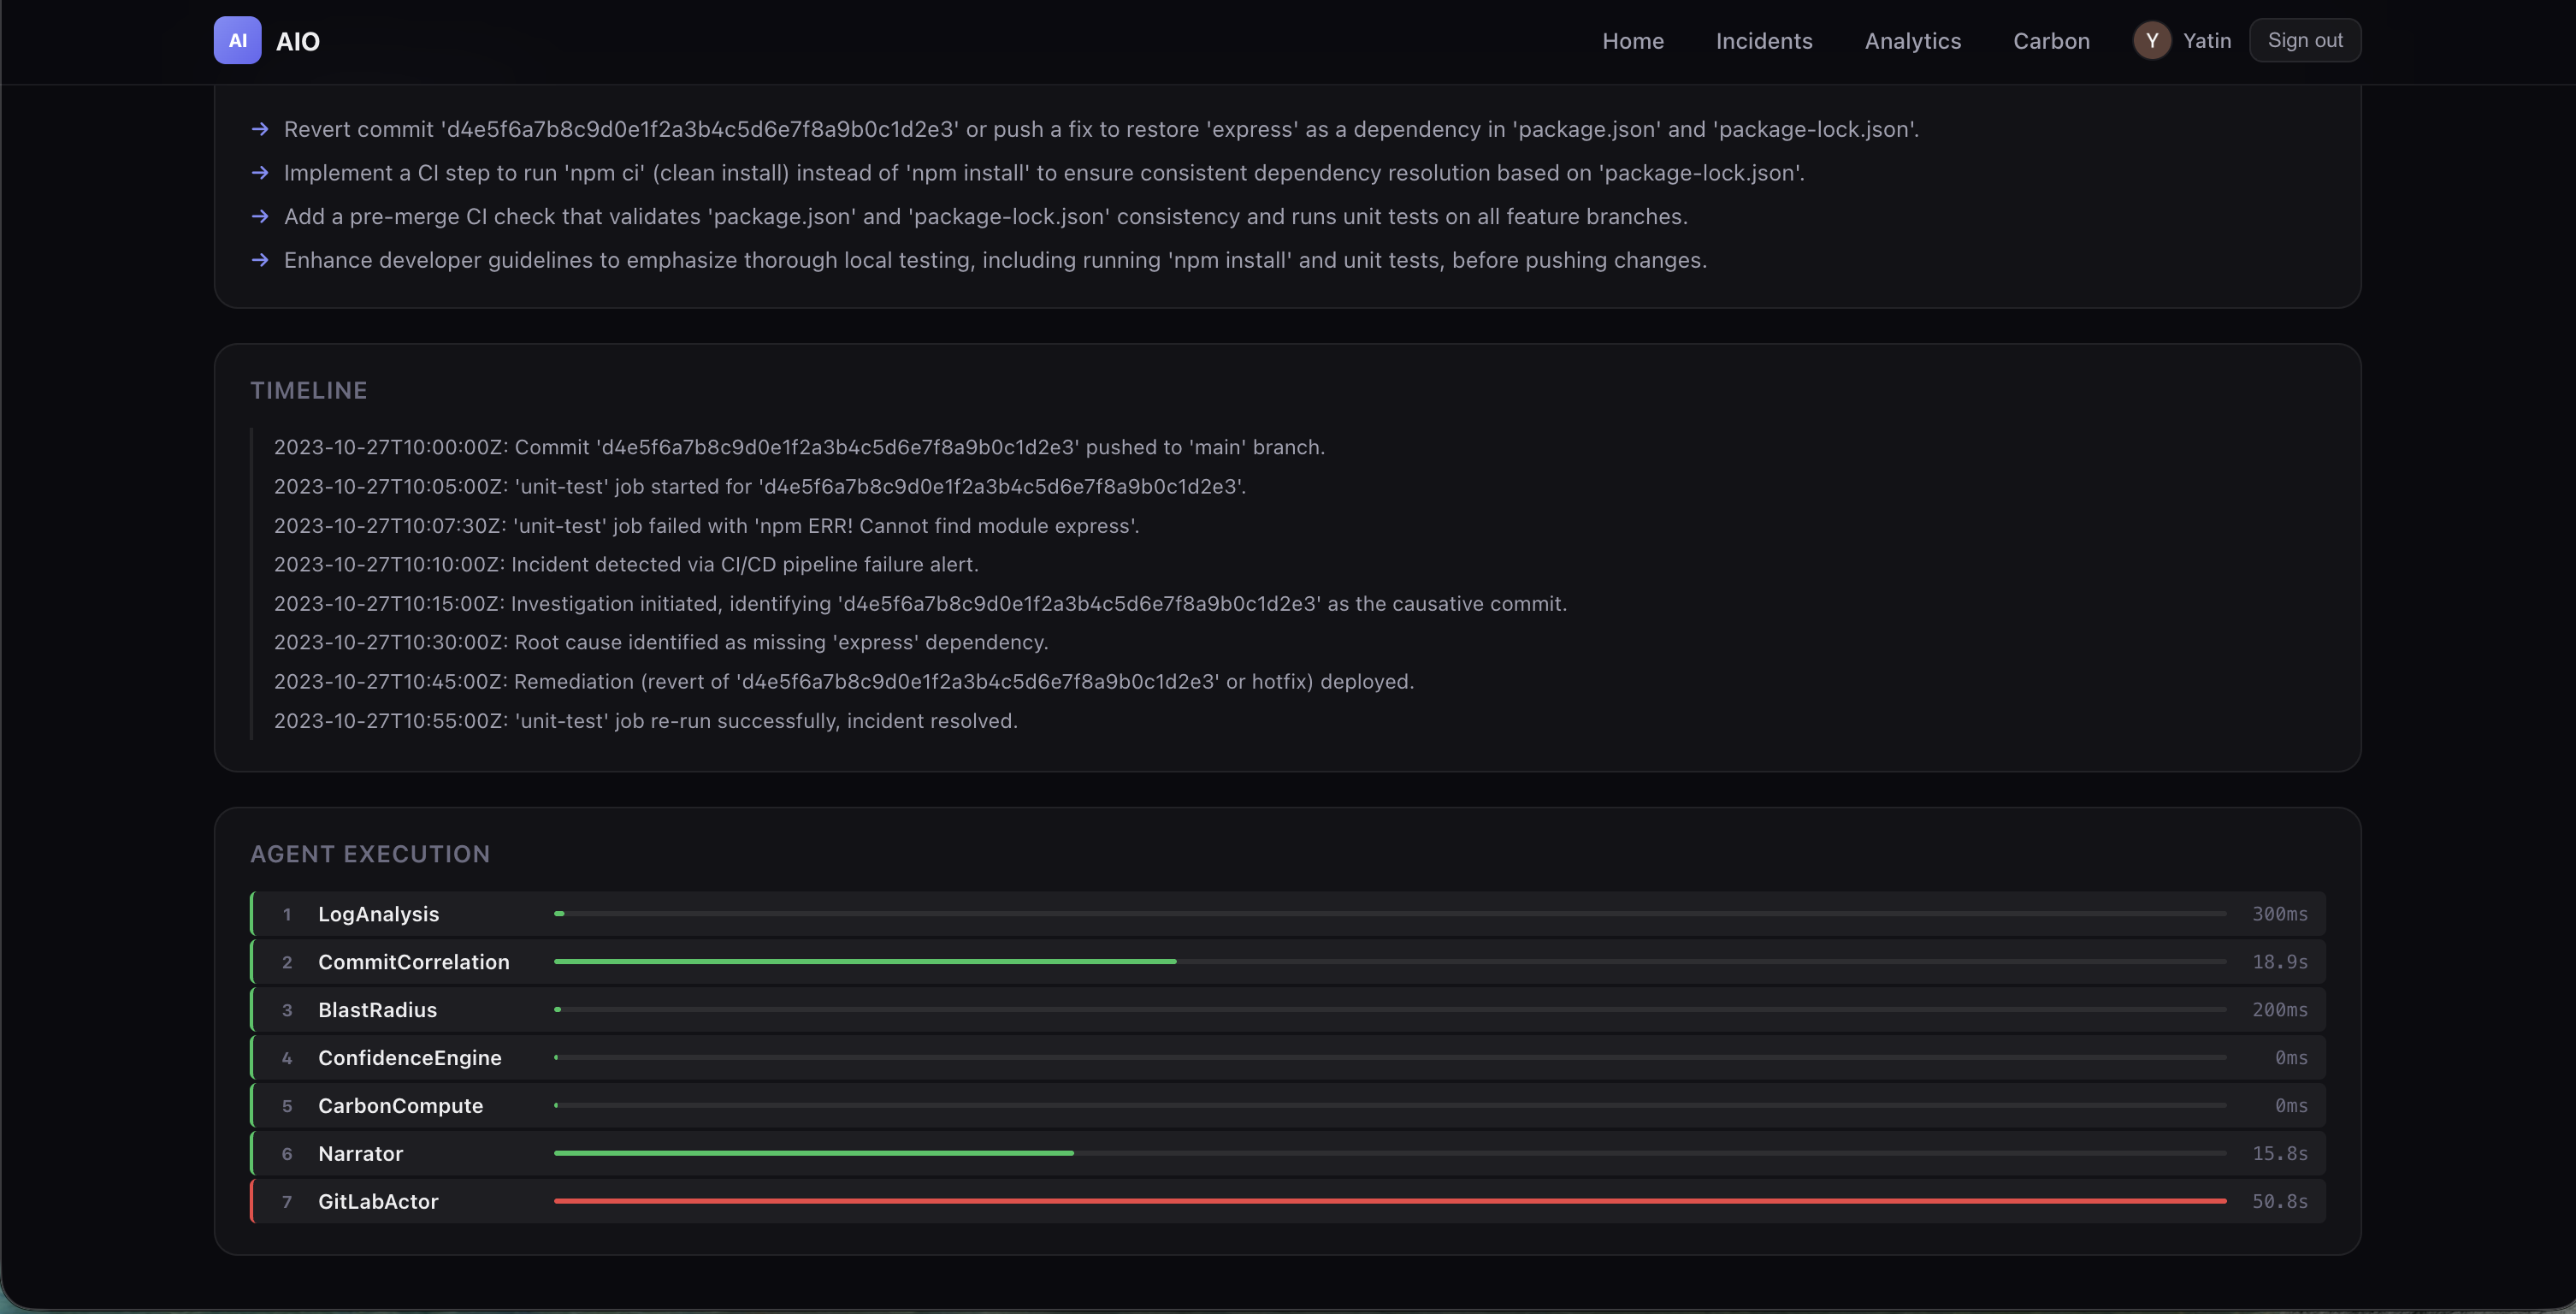Go to the Incidents page
Screen dimensions: 2576x1314
click(1763, 41)
